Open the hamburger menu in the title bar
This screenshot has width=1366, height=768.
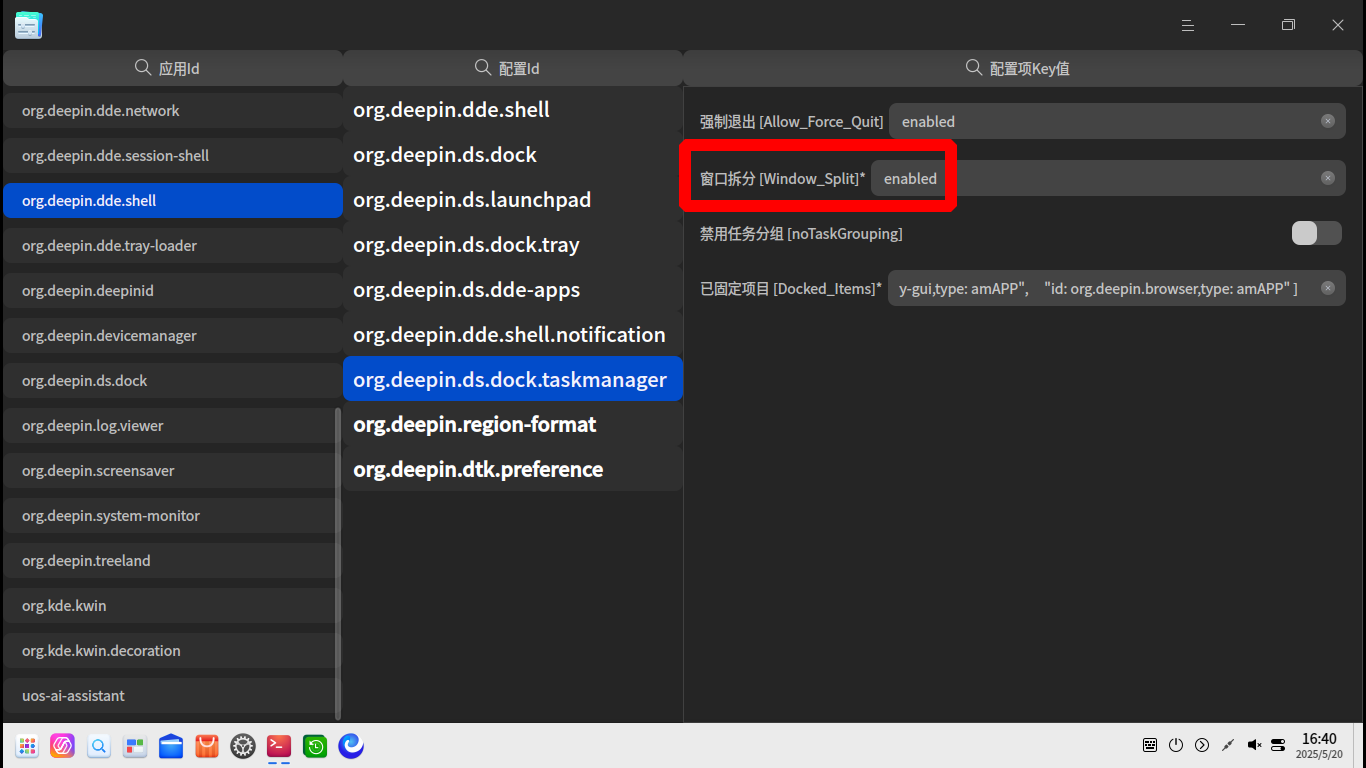coord(1188,25)
